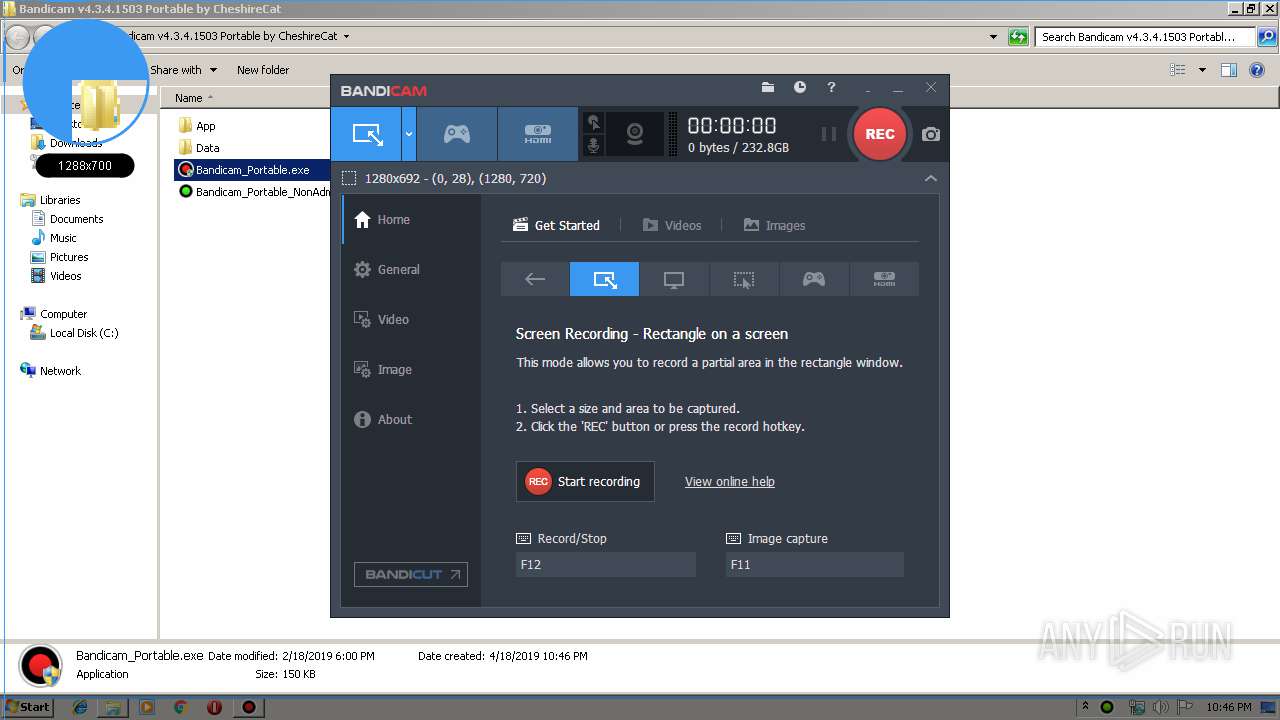Open the output folder icon in Bandicam
Screen dimensions: 1280x720
click(768, 88)
